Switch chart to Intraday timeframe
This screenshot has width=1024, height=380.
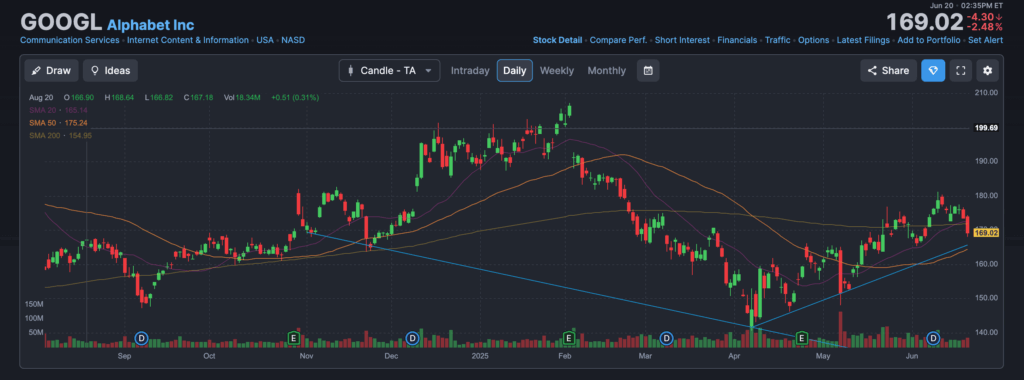470,71
